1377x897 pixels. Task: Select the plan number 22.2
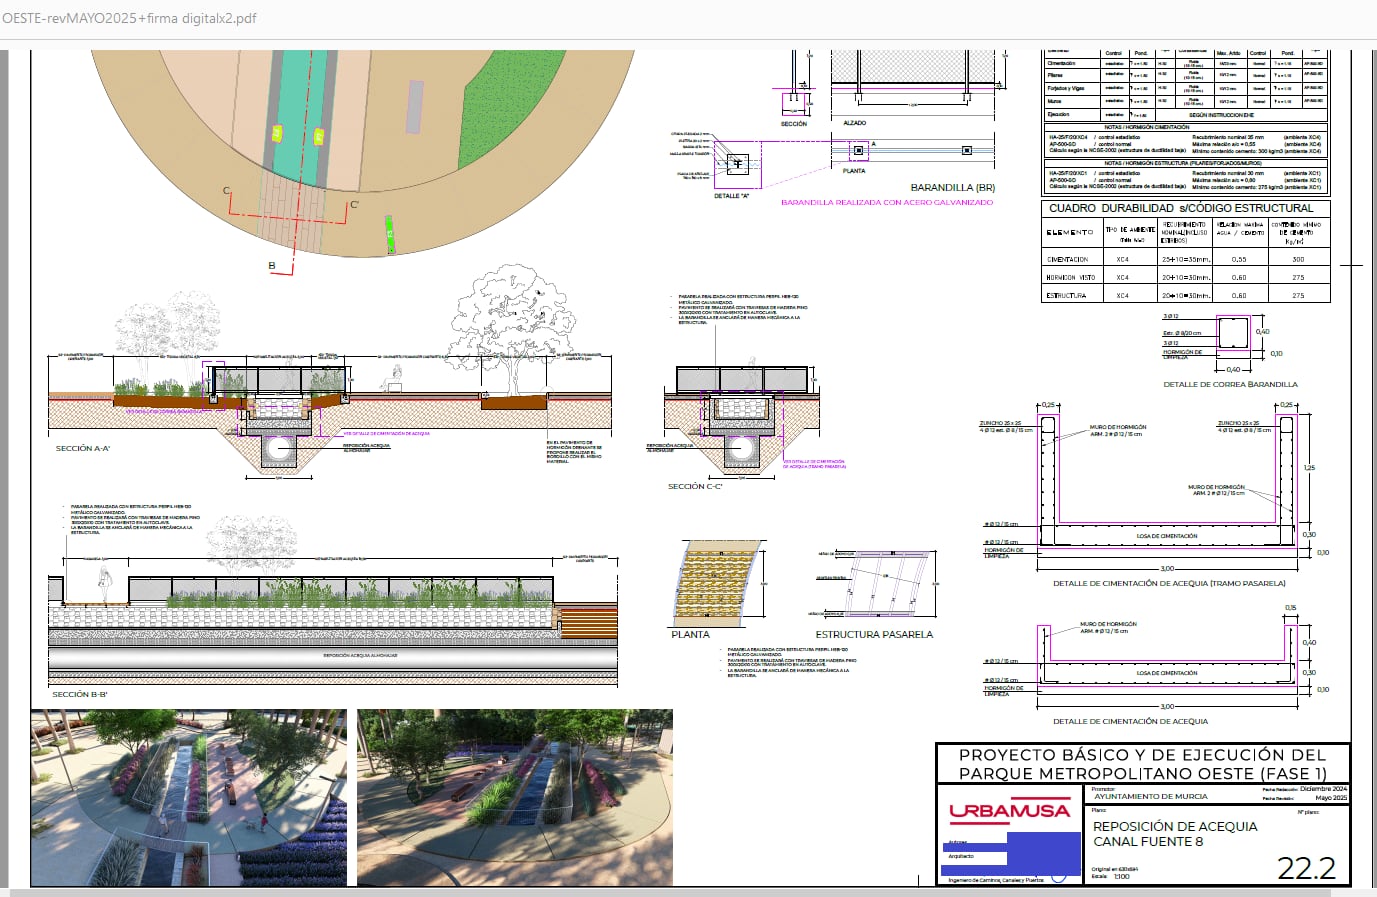[1304, 869]
